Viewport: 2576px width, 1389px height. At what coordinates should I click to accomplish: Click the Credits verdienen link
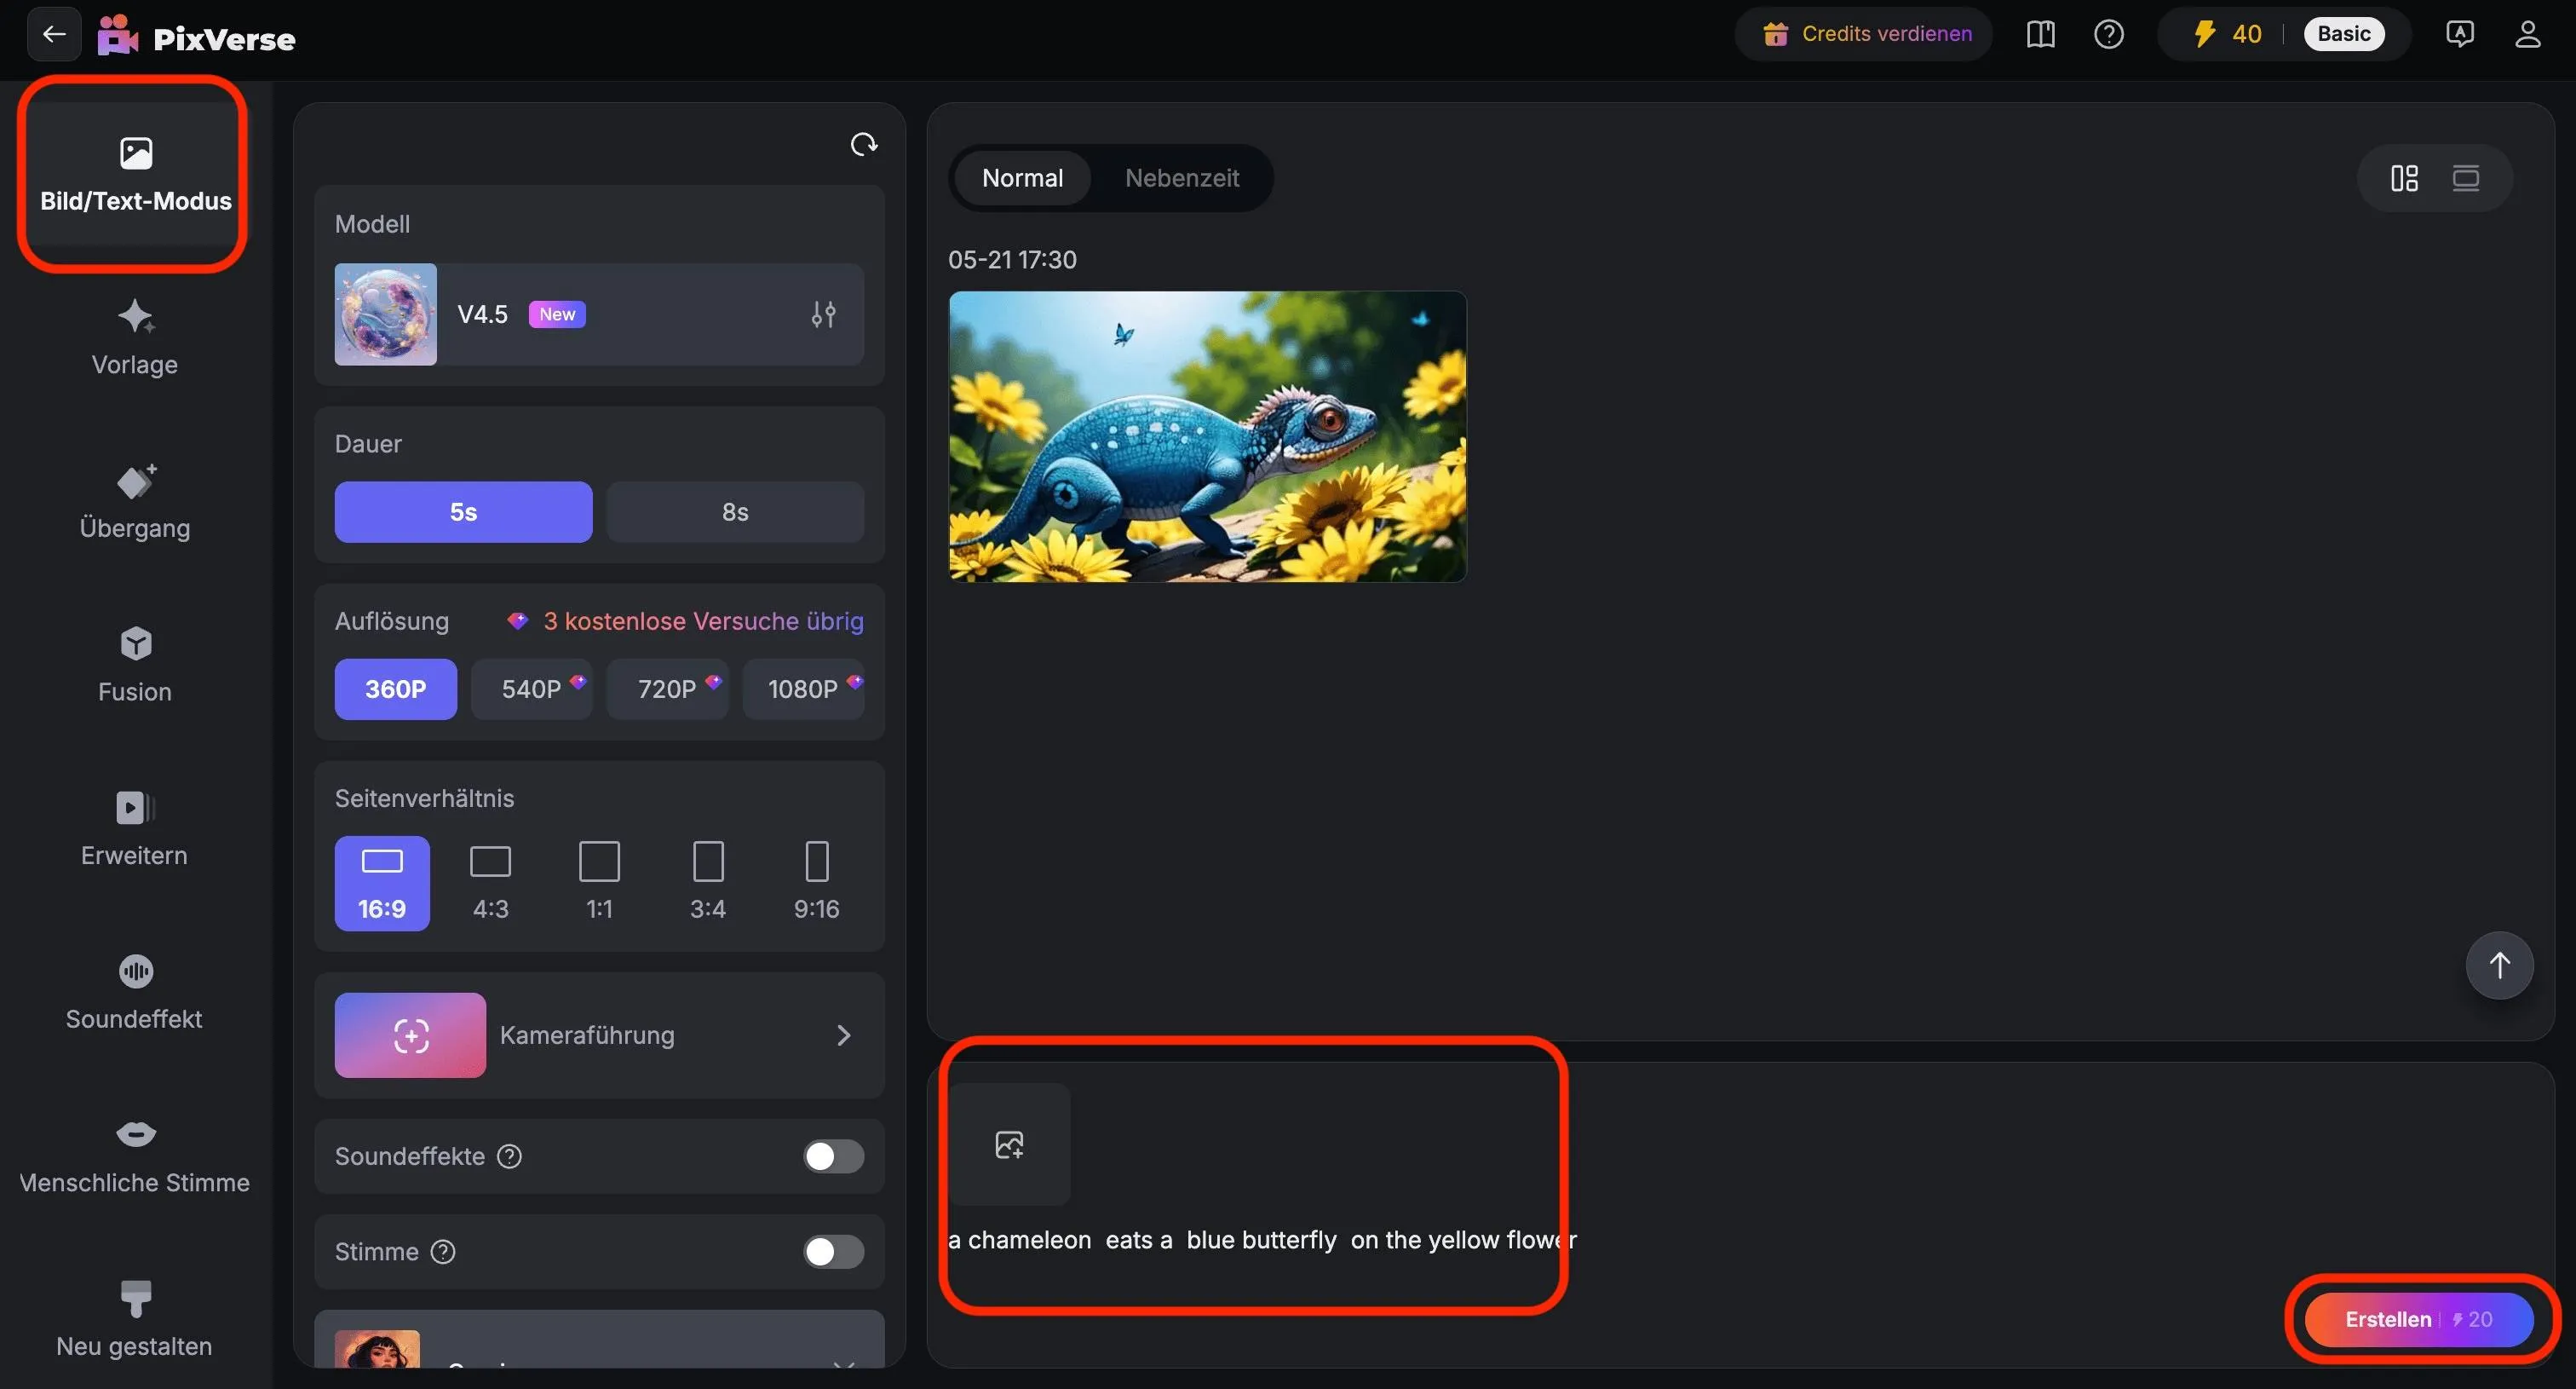point(1865,34)
